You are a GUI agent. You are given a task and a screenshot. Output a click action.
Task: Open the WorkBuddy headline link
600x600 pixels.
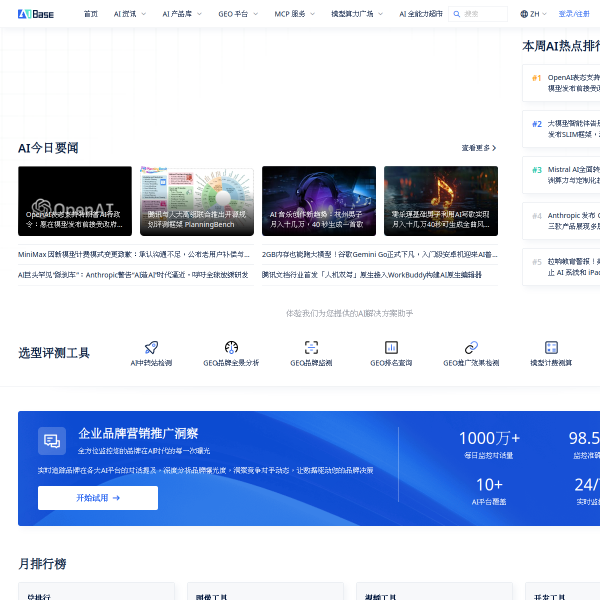tap(372, 275)
